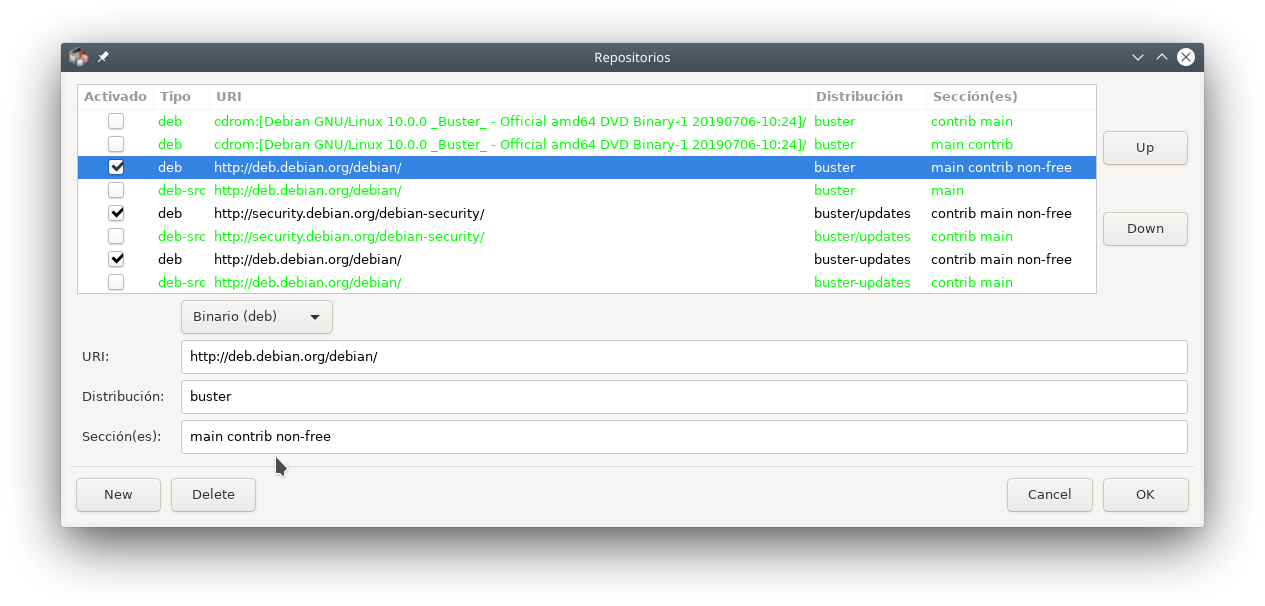Uncheck the selected deb.debian.org buster repository
Image resolution: width=1265 pixels, height=606 pixels.
[116, 167]
